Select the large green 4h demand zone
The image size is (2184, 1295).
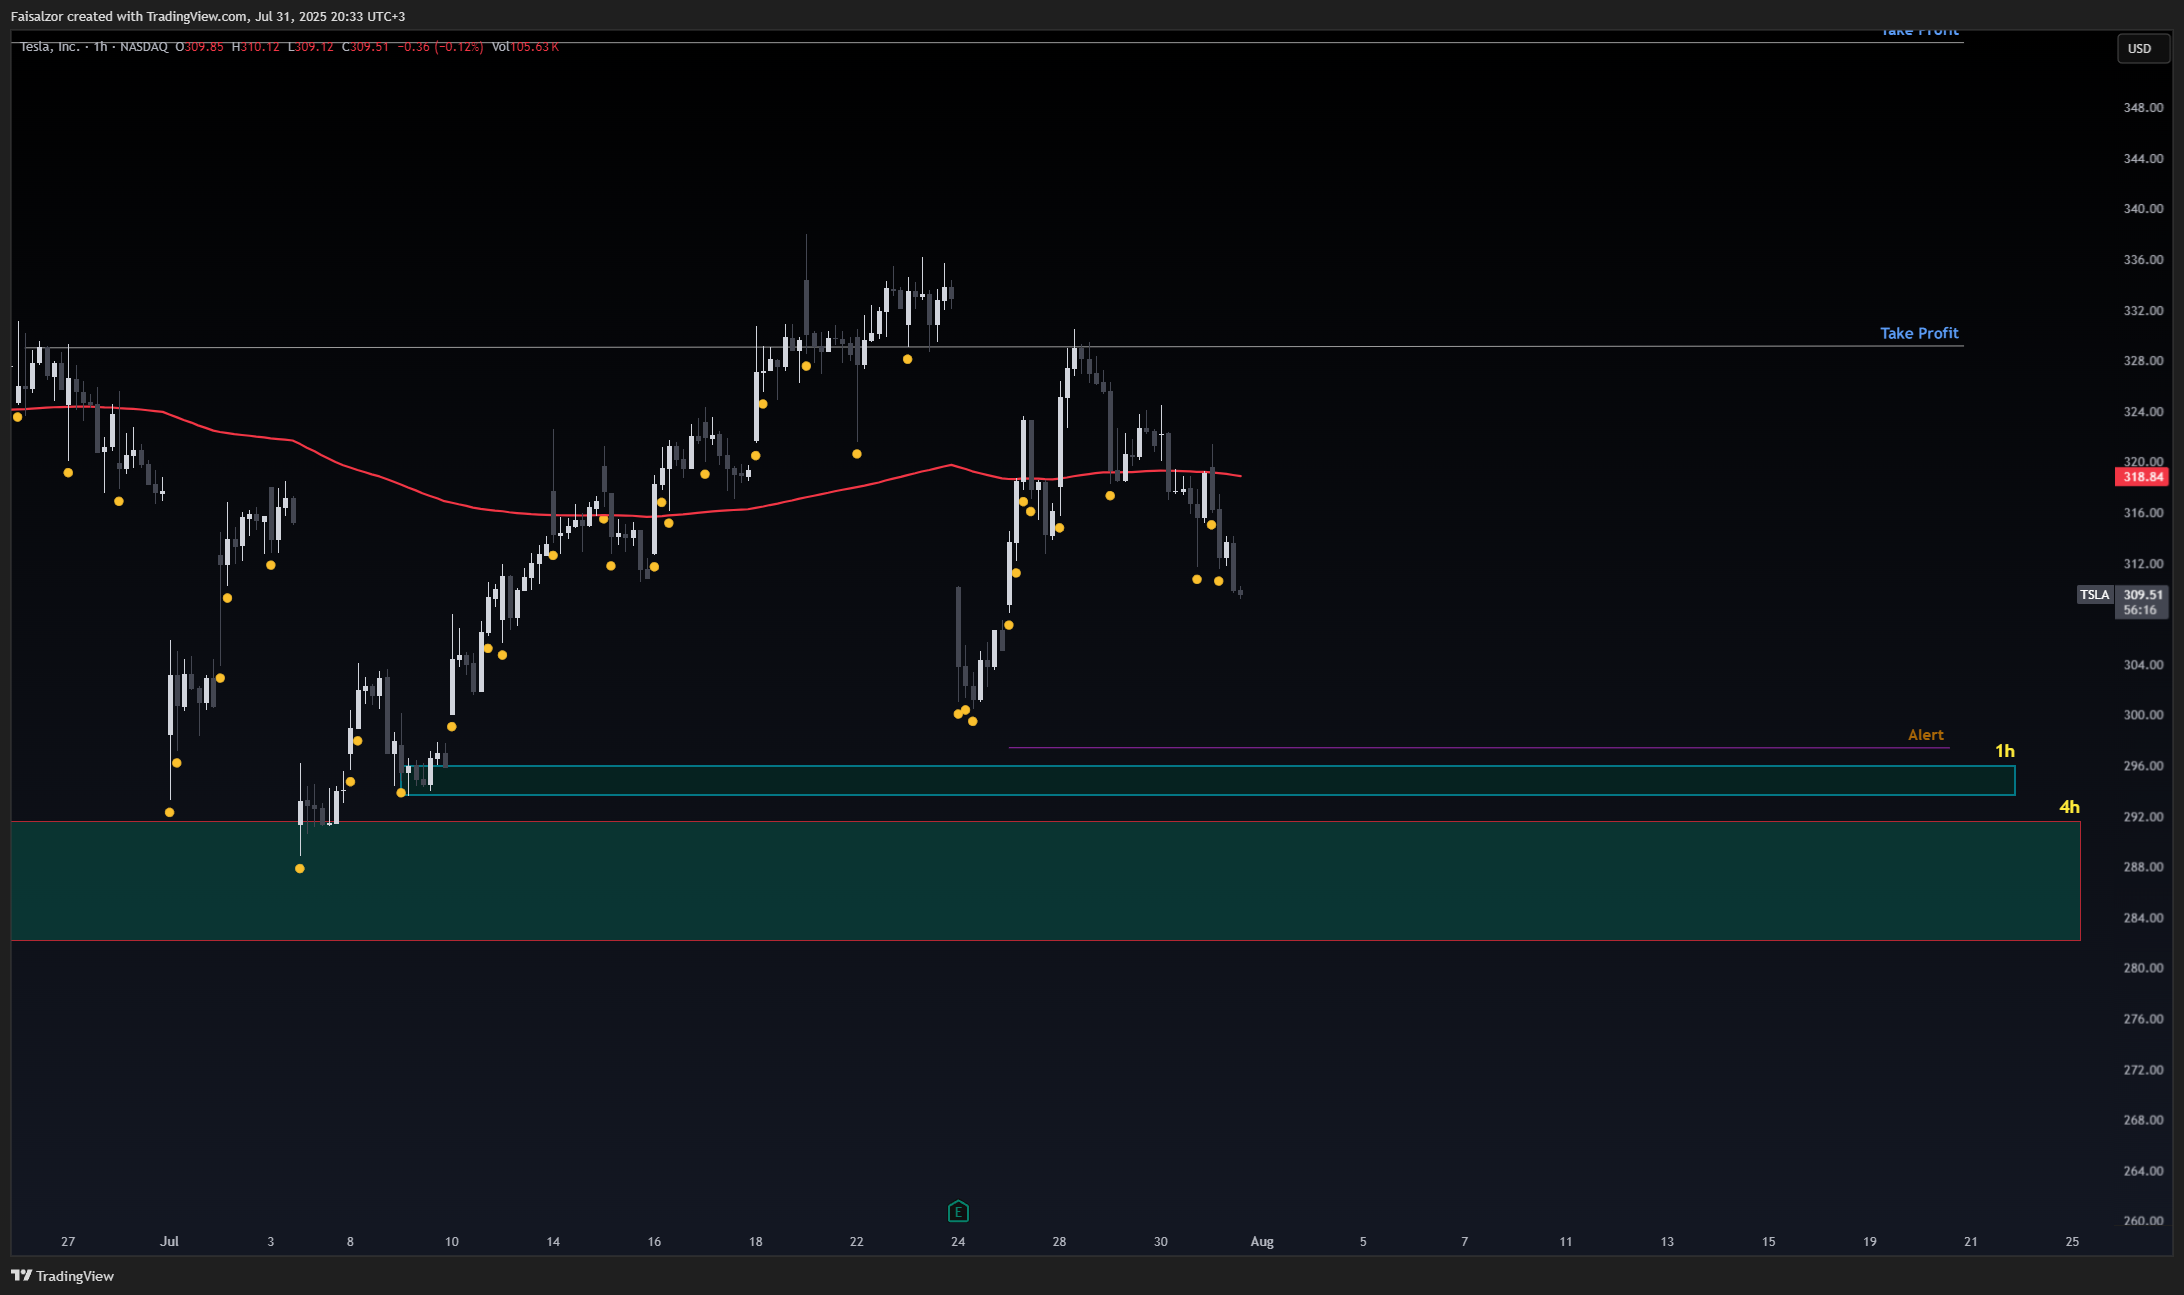(x=1045, y=881)
